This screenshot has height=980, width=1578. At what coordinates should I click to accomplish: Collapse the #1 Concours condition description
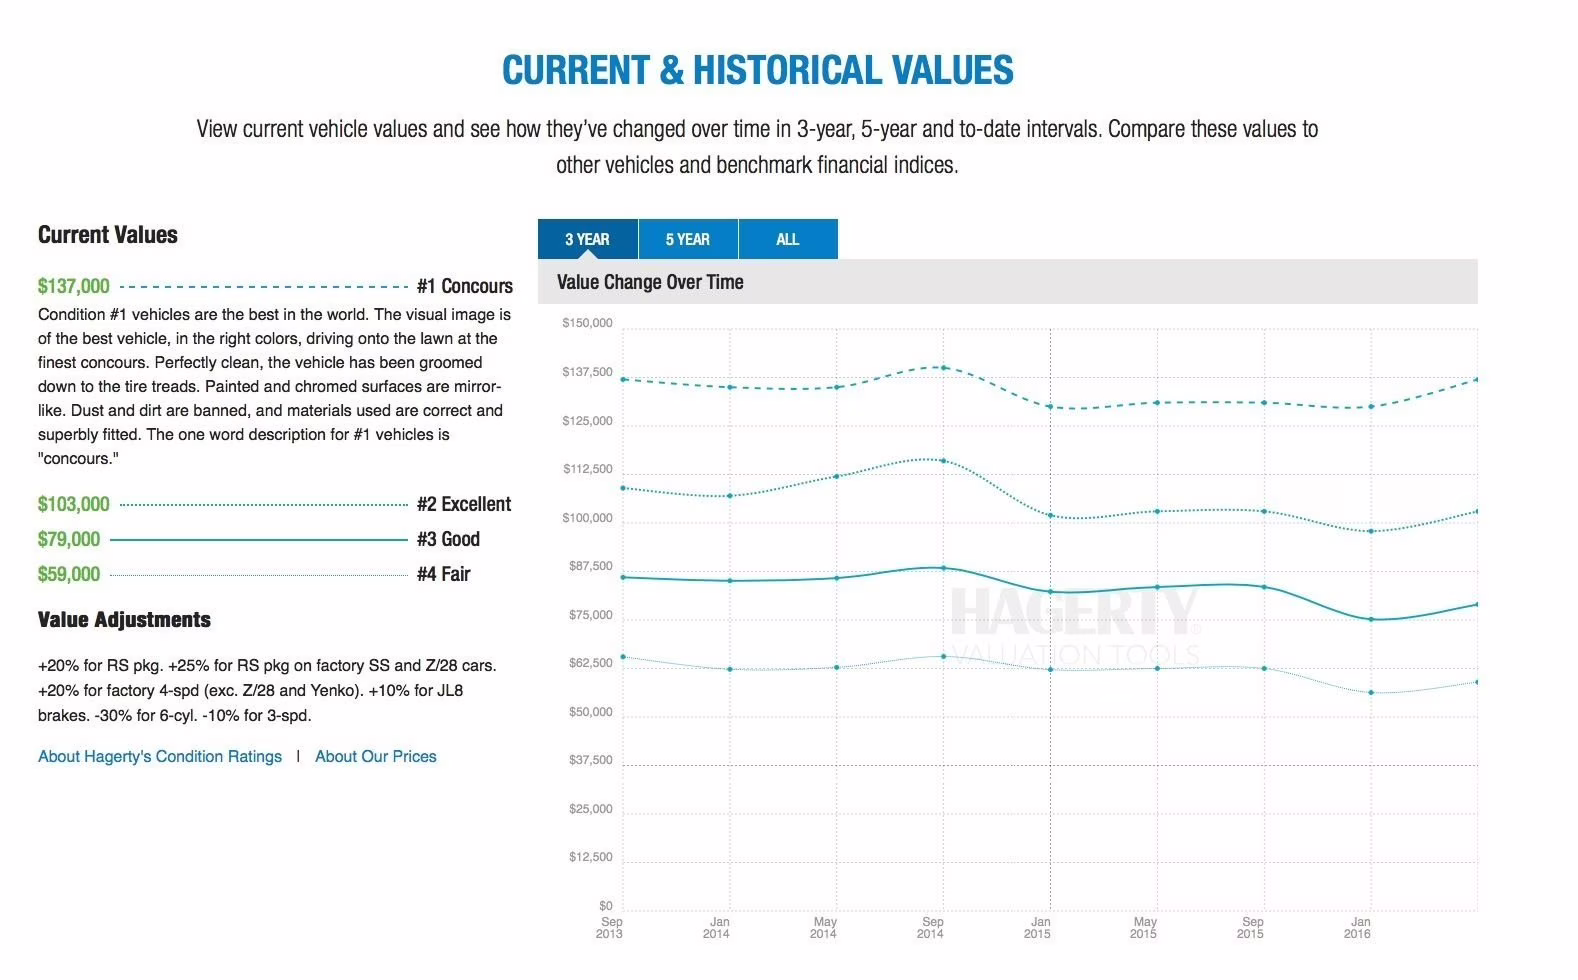point(464,286)
